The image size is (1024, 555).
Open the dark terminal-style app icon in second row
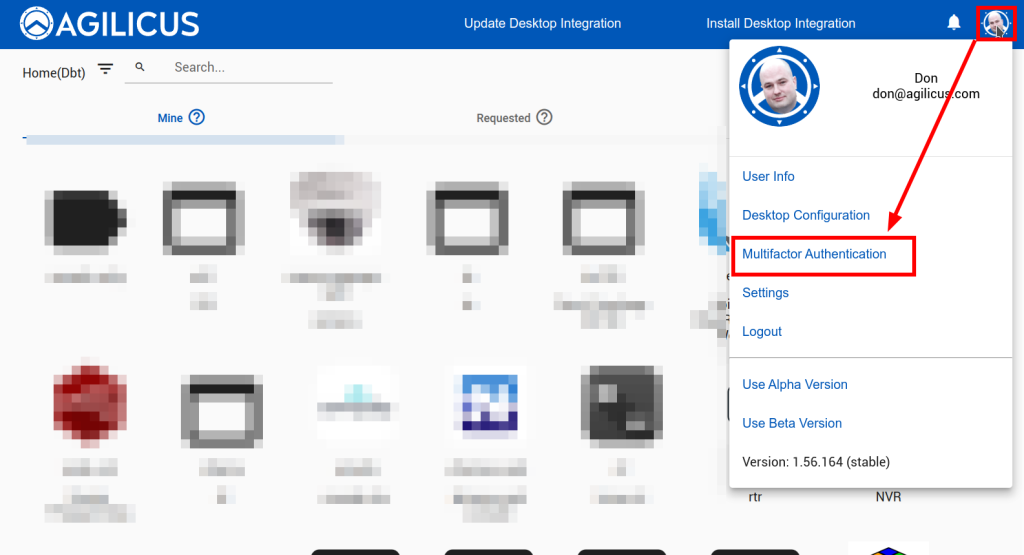point(622,405)
